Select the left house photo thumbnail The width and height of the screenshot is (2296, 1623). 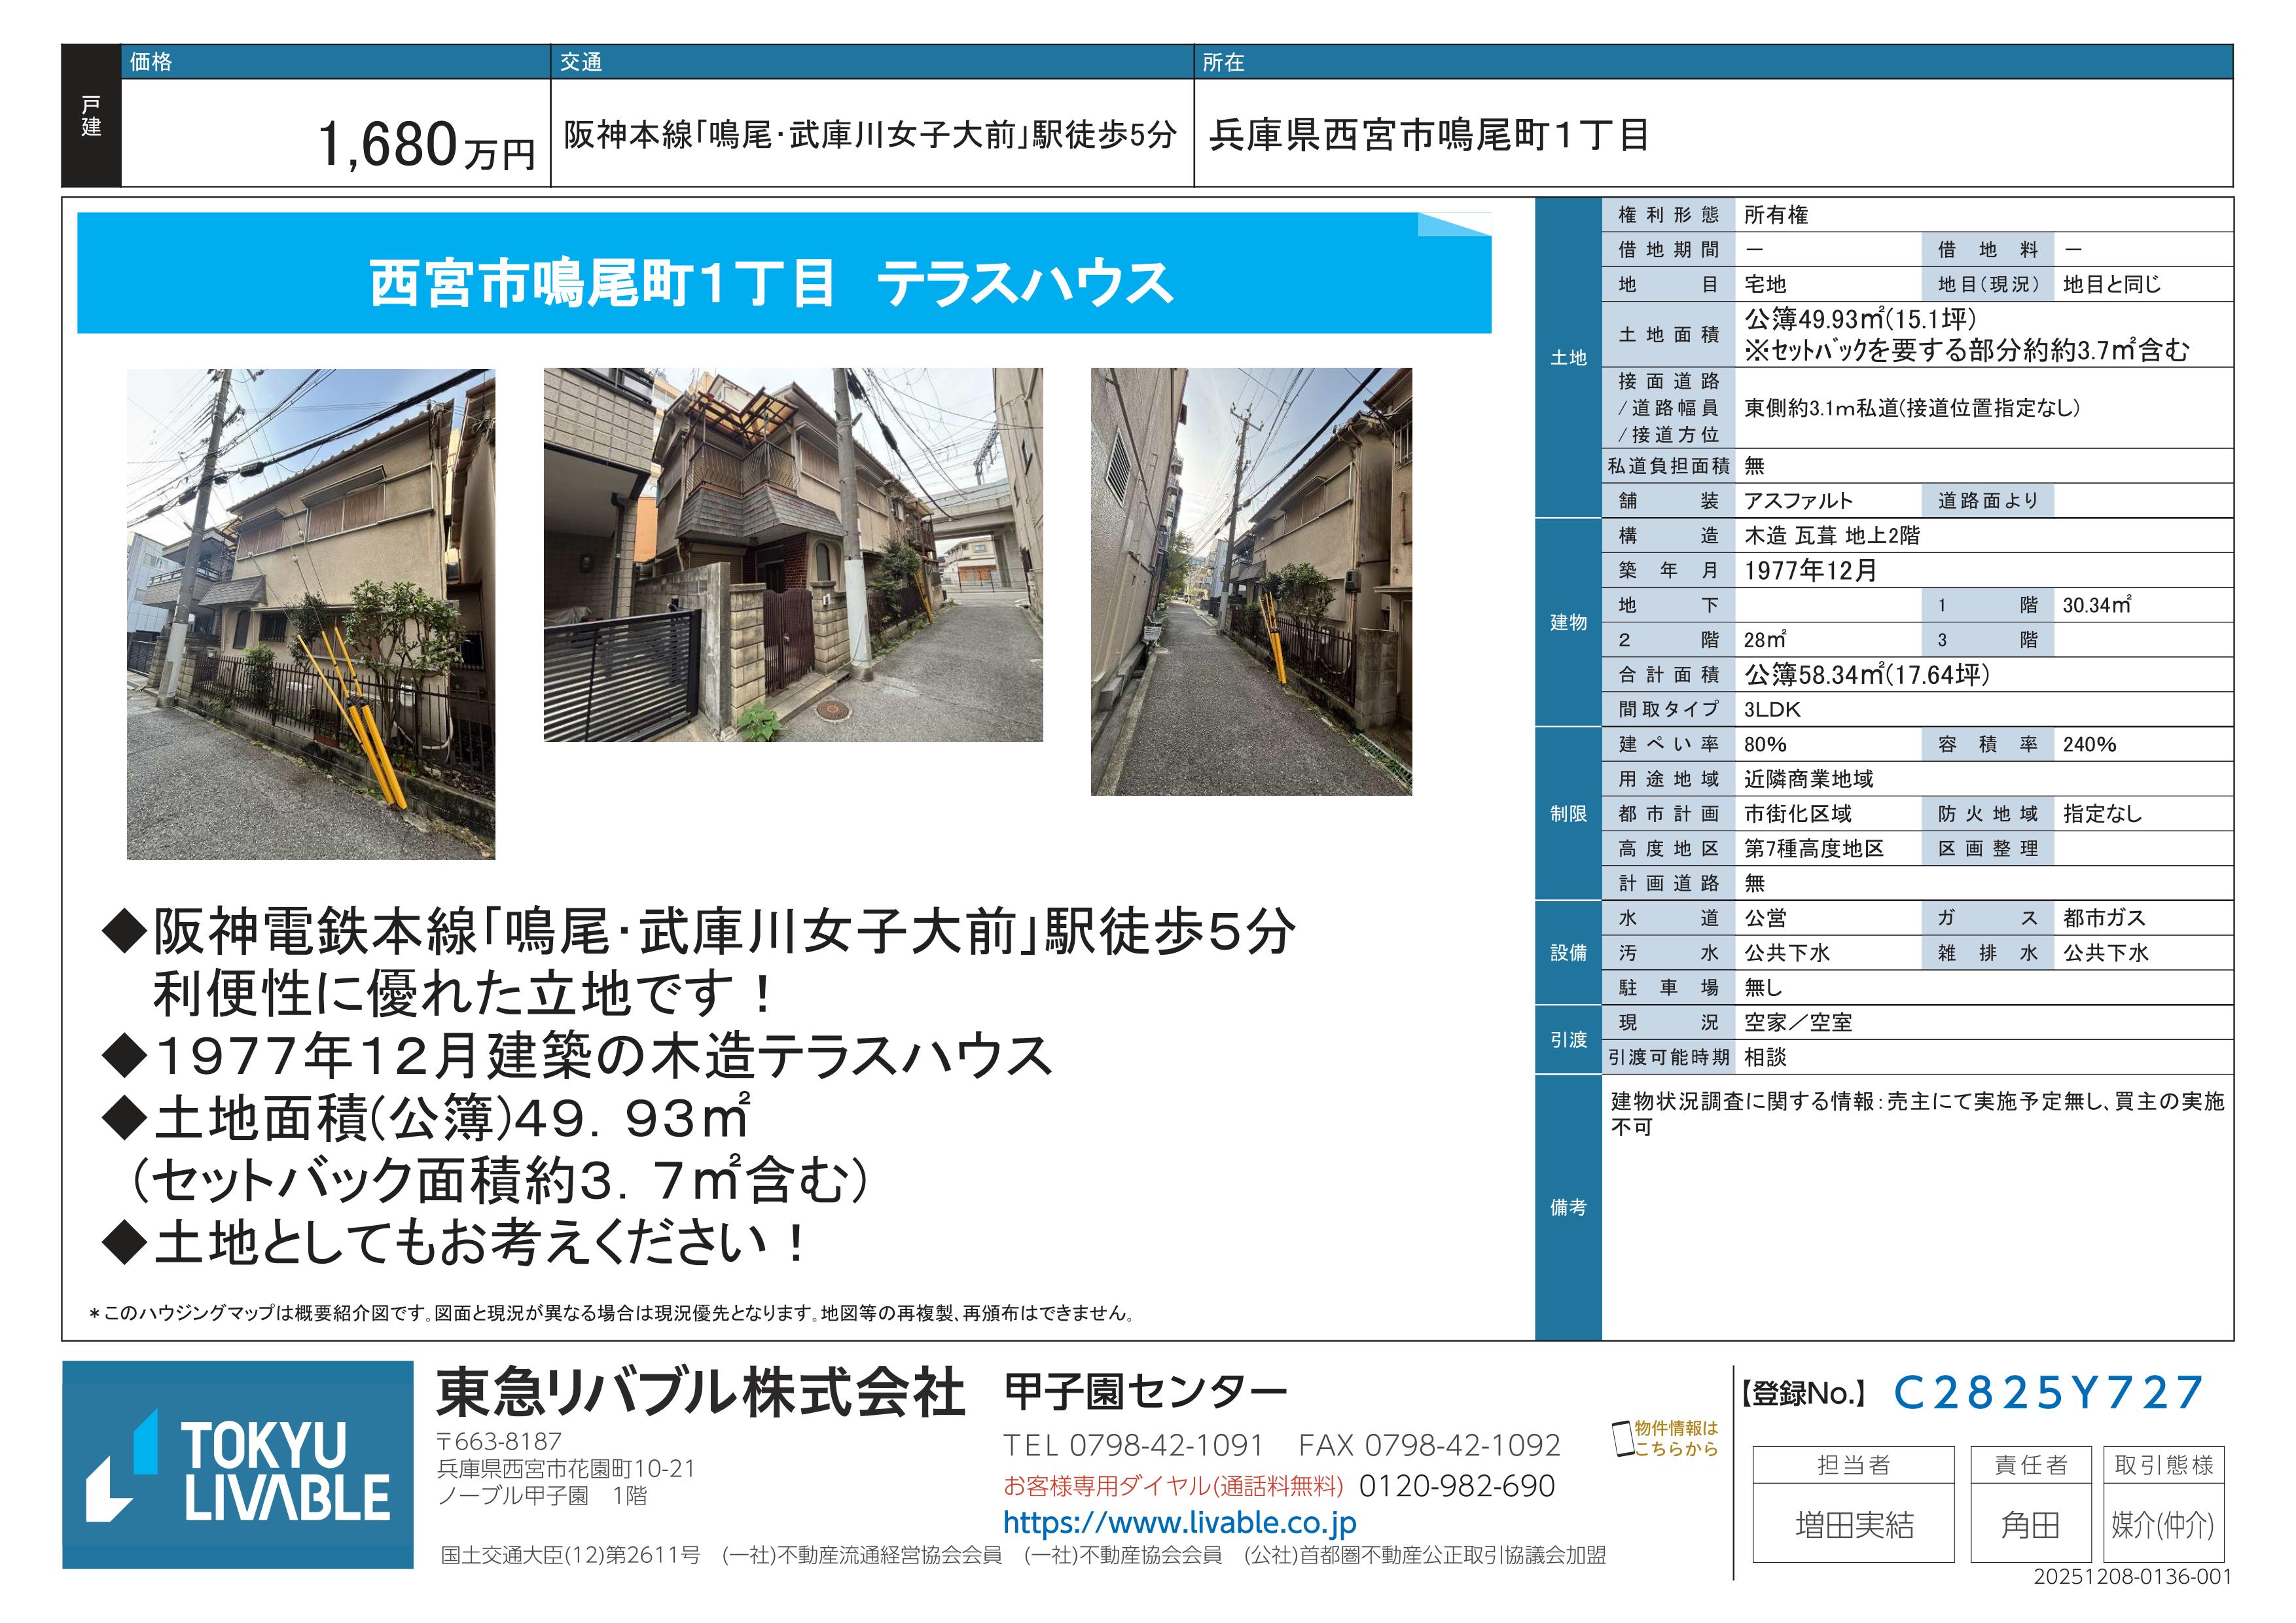(311, 614)
